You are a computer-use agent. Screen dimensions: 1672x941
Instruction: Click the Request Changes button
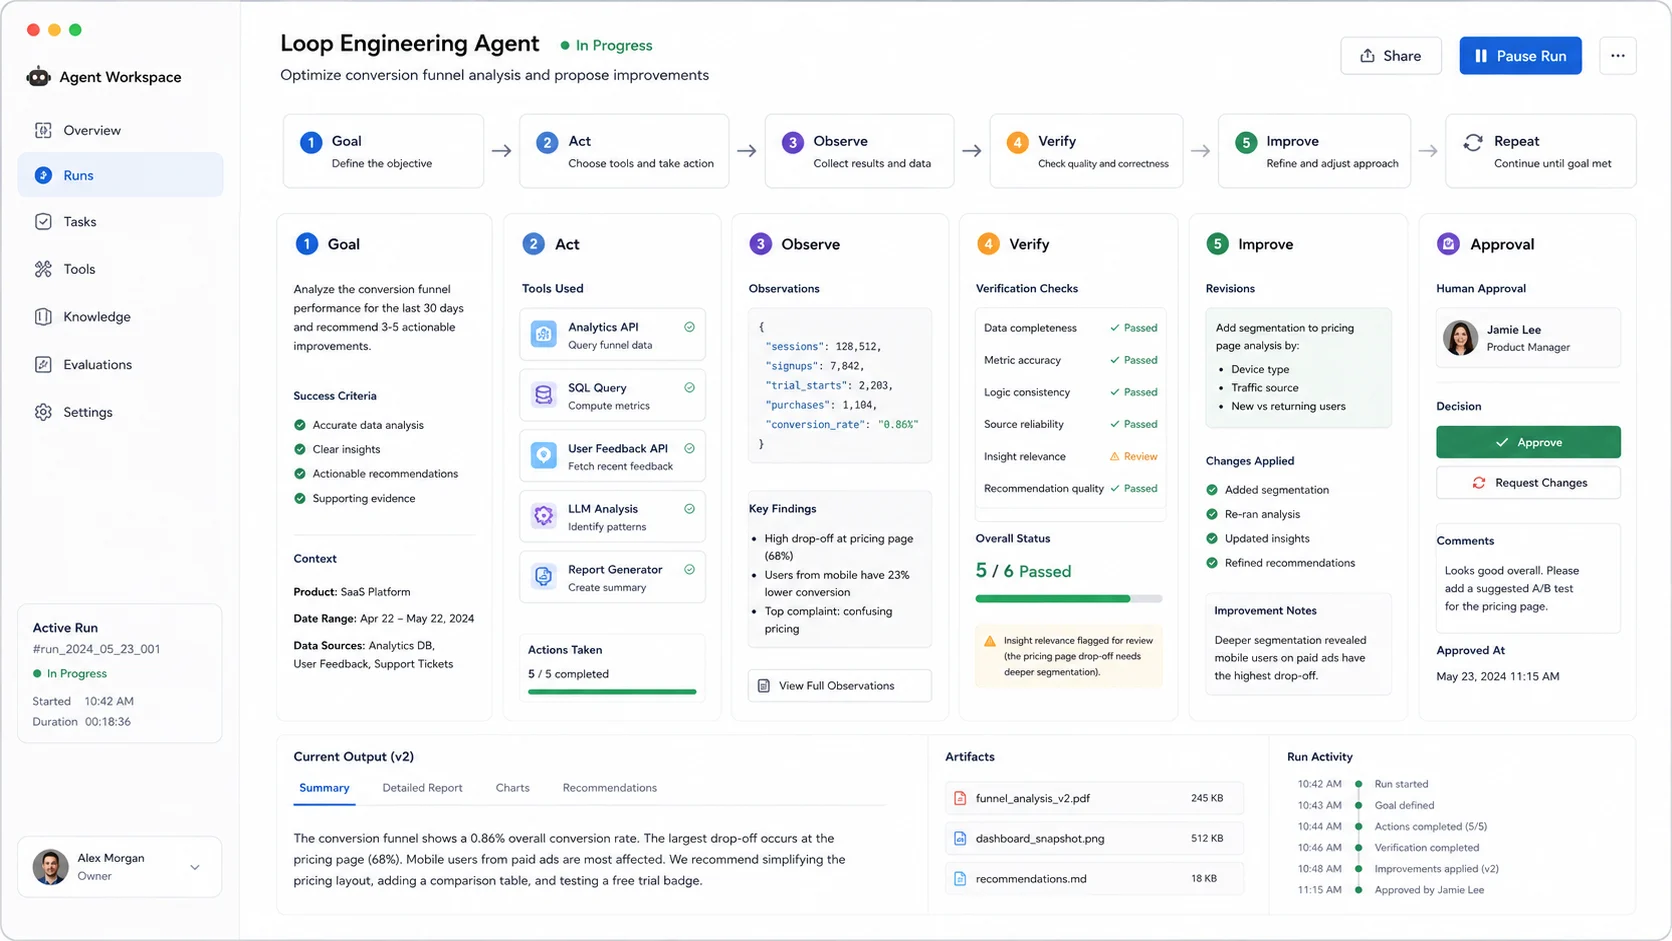1528,483
